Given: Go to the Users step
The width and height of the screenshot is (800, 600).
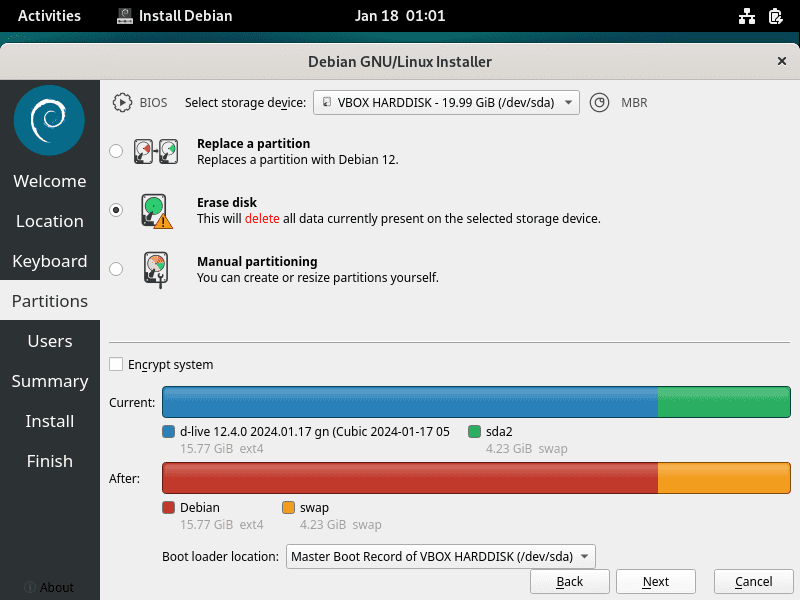Looking at the screenshot, I should click(x=50, y=341).
